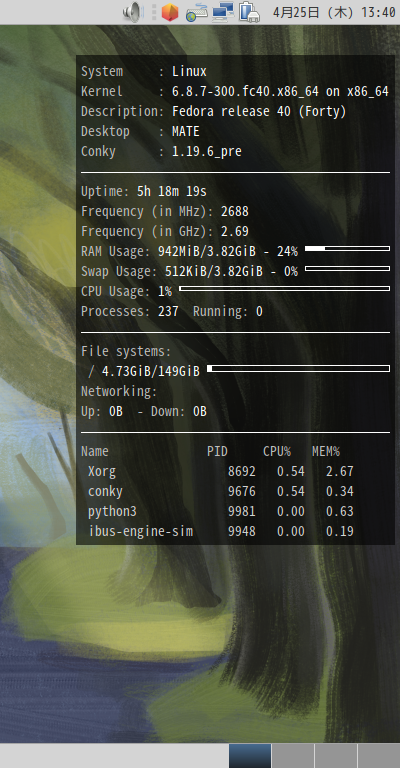Viewport: 400px width, 768px height.
Task: Click the PID column header
Action: [217, 452]
